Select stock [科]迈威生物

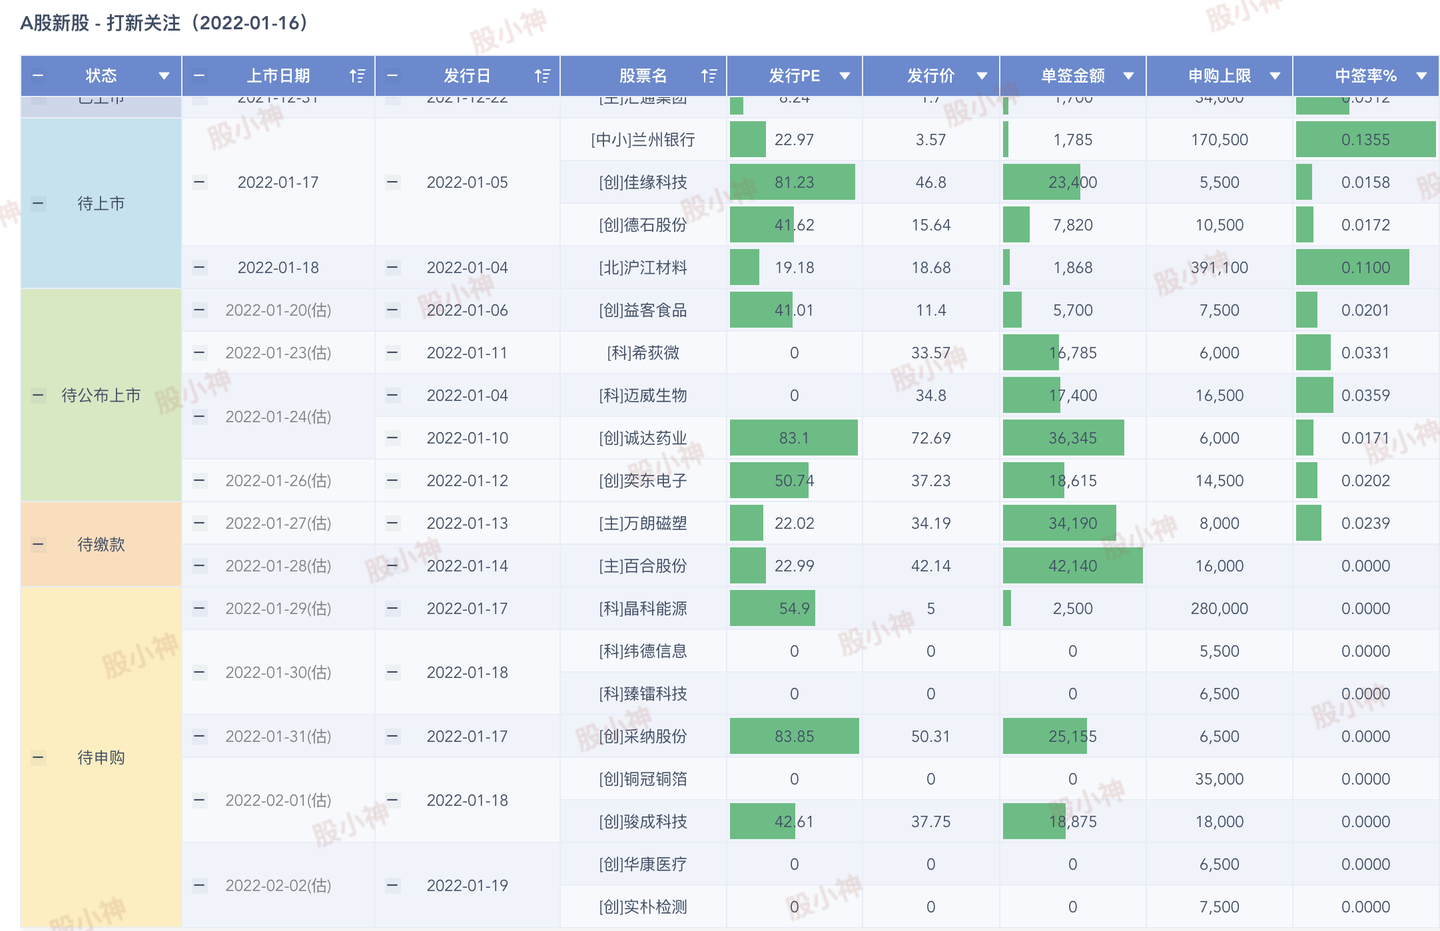643,395
